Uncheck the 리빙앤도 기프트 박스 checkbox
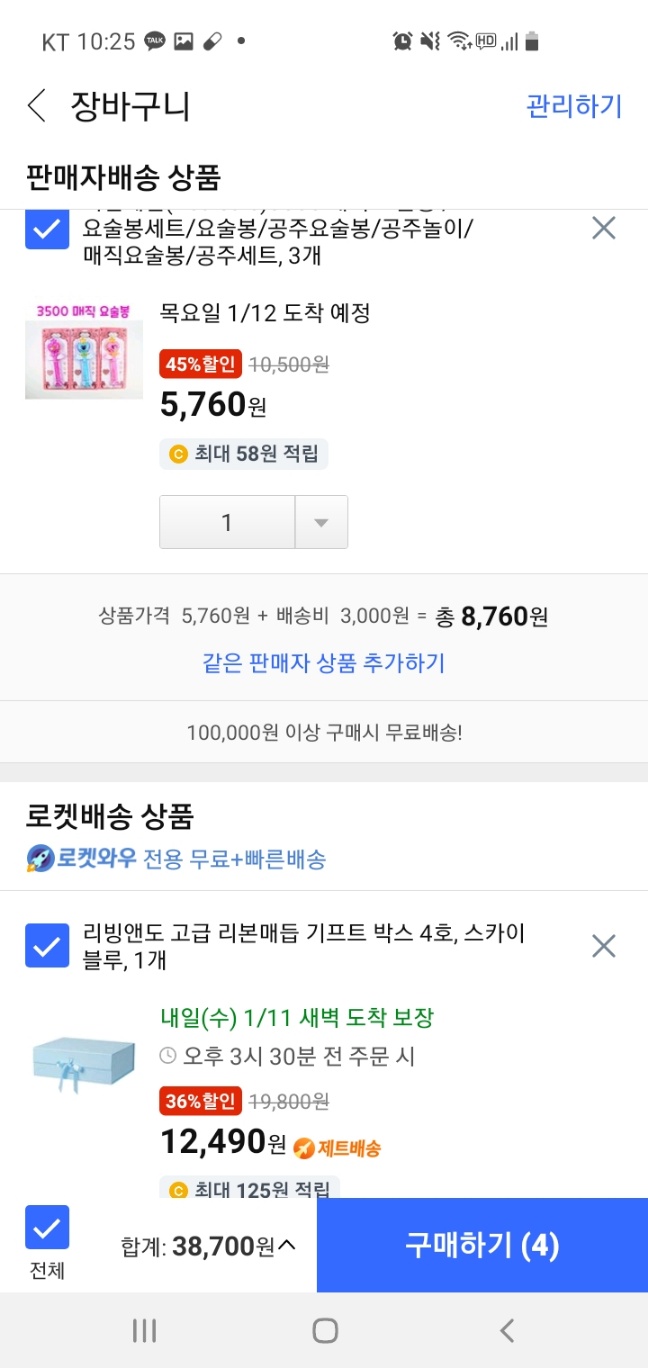 click(47, 946)
